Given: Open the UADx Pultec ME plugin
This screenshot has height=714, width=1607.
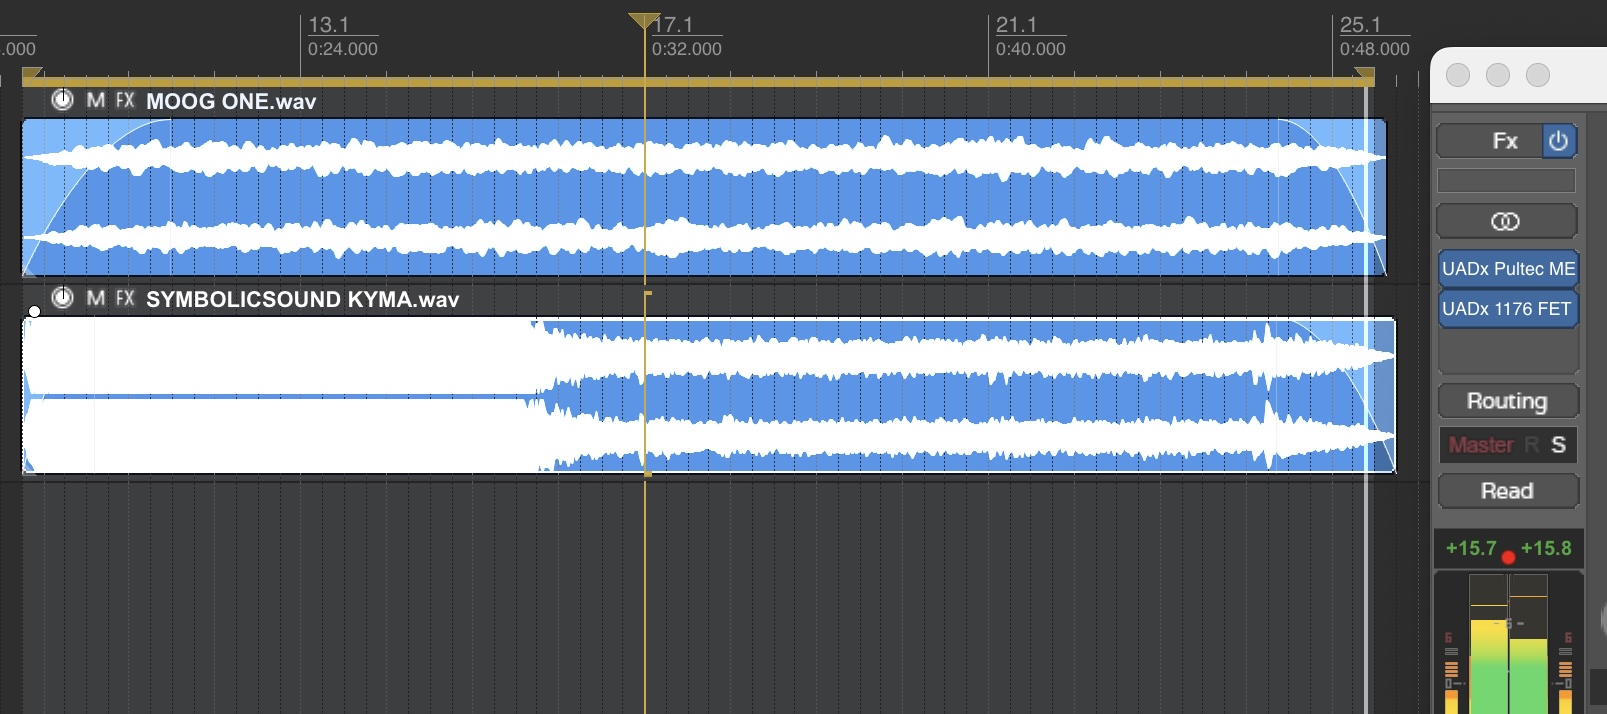Looking at the screenshot, I should coord(1508,269).
